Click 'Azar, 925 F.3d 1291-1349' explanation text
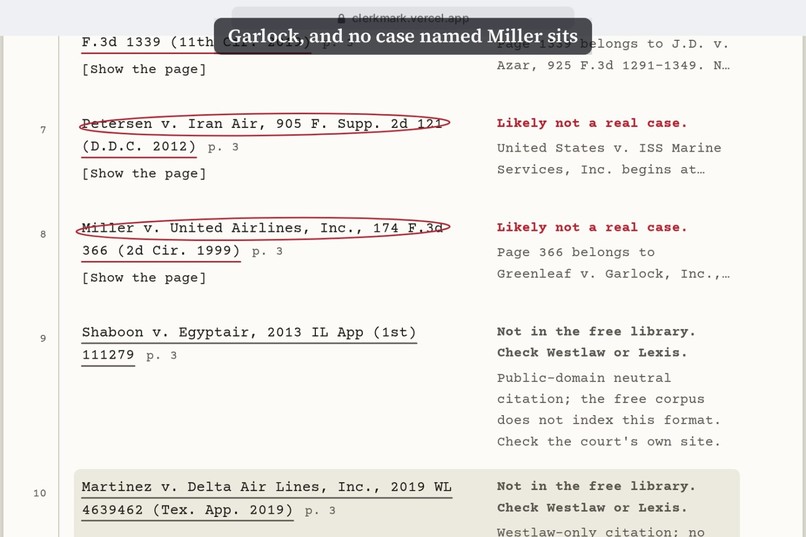 [x=613, y=66]
